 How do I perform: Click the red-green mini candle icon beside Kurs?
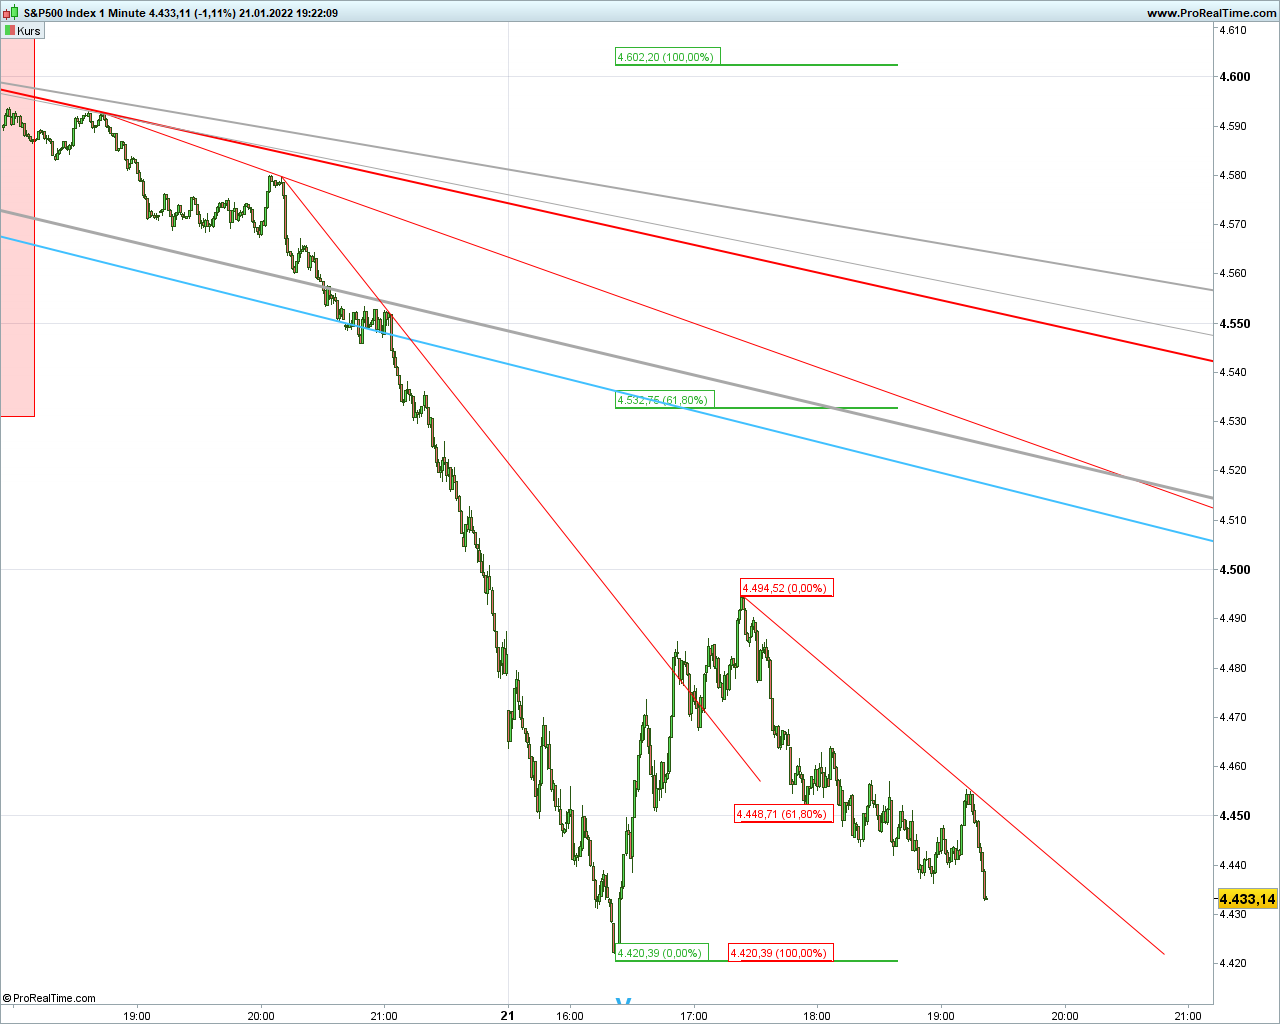click(x=8, y=30)
